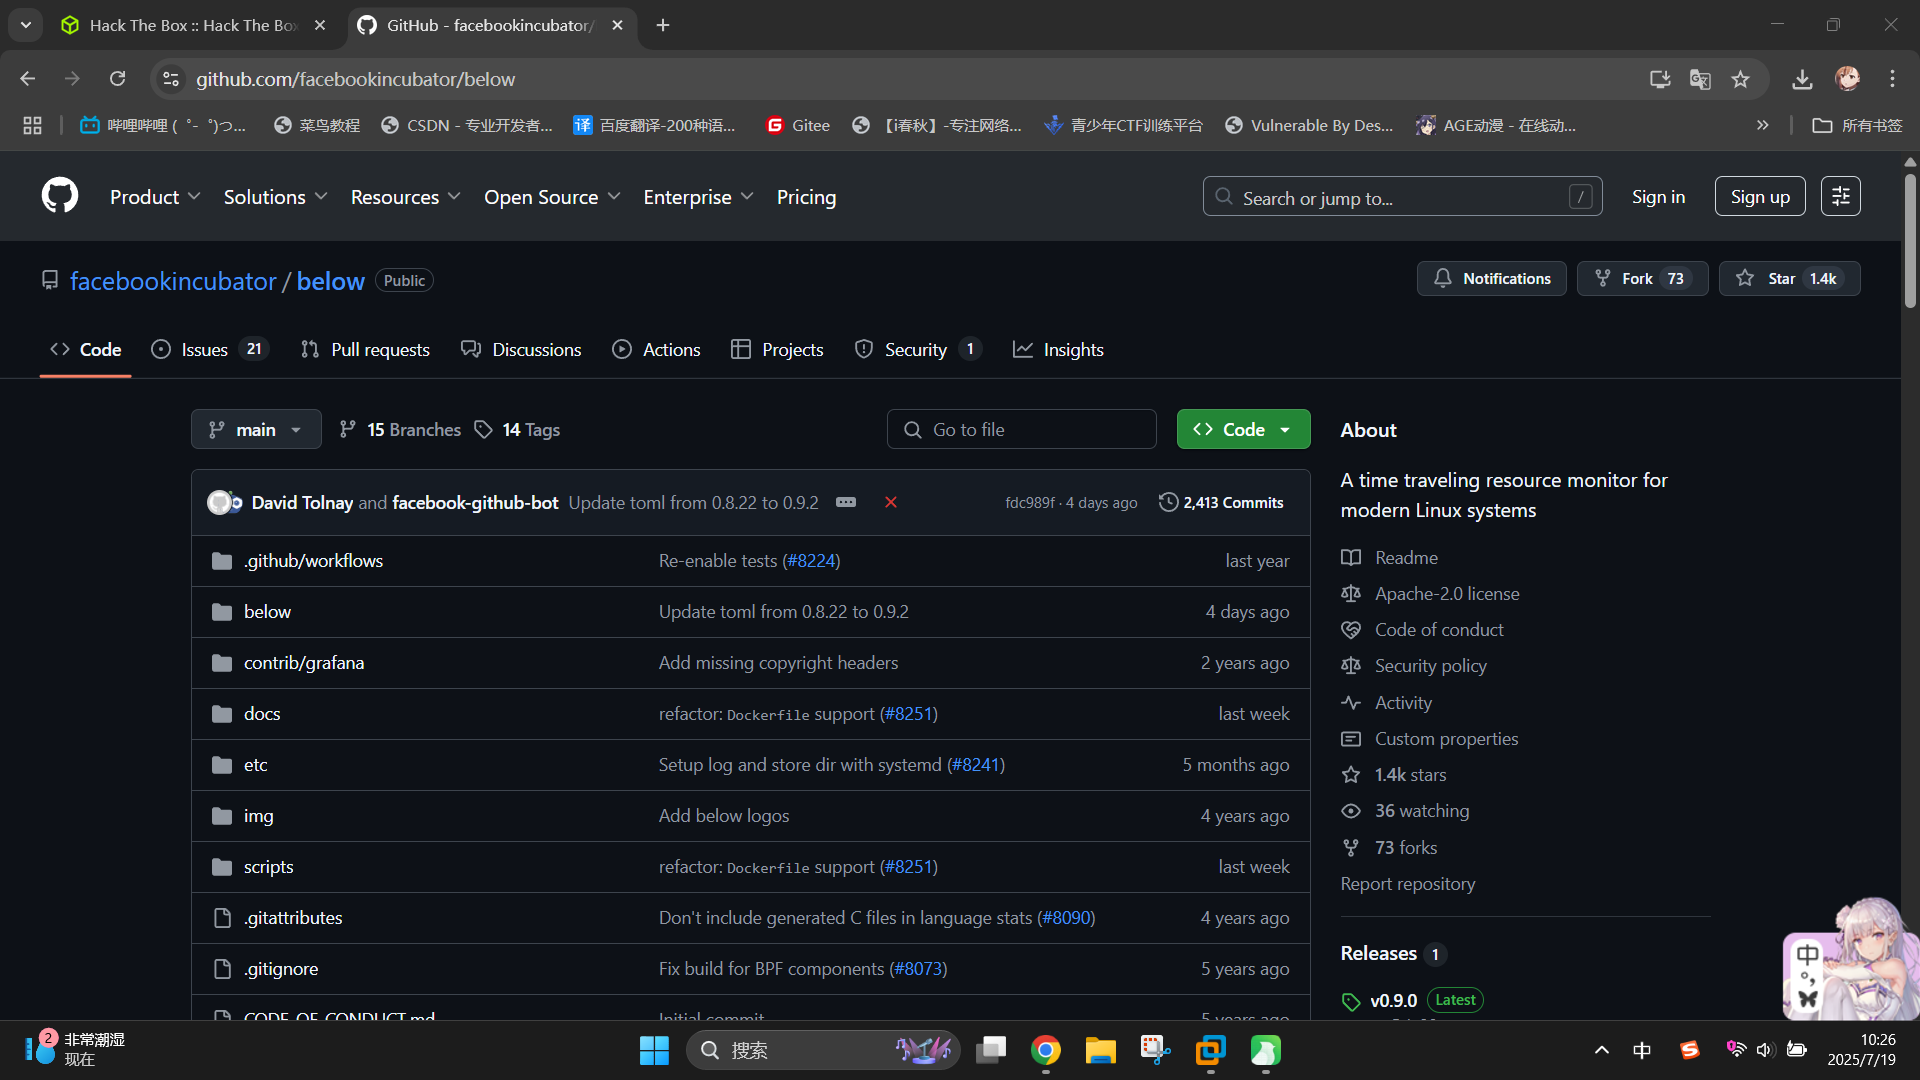Viewport: 1920px width, 1080px height.
Task: Bookmark page with the star icon
Action: (x=1740, y=79)
